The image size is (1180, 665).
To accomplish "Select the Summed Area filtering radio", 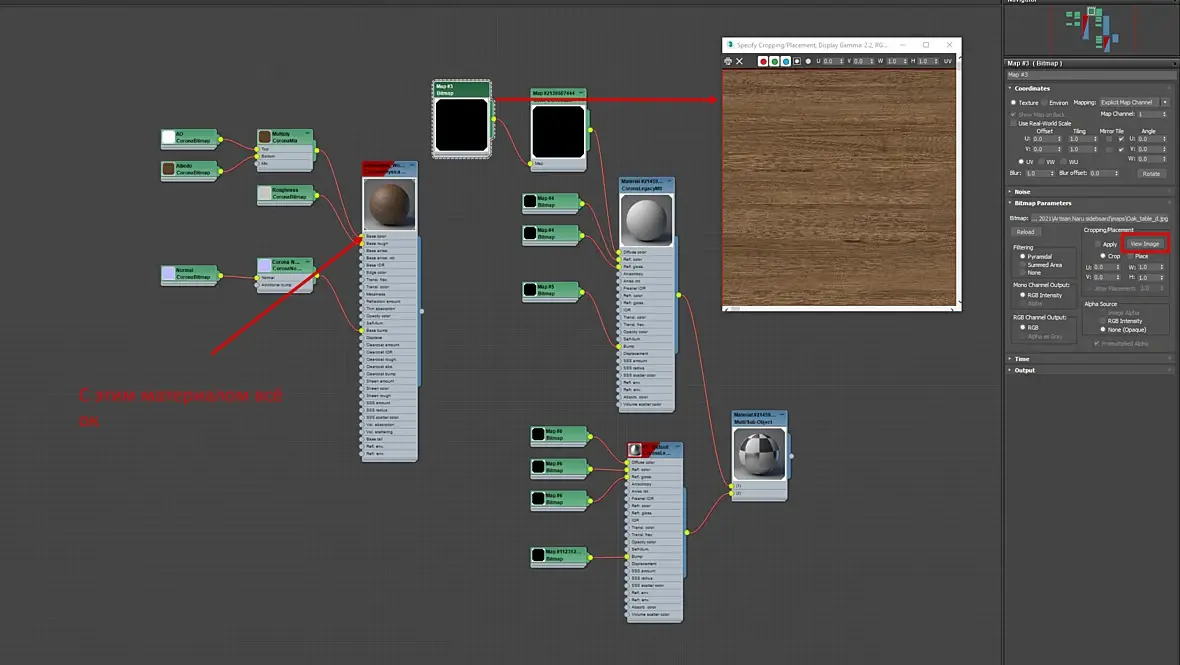I will click(1023, 264).
